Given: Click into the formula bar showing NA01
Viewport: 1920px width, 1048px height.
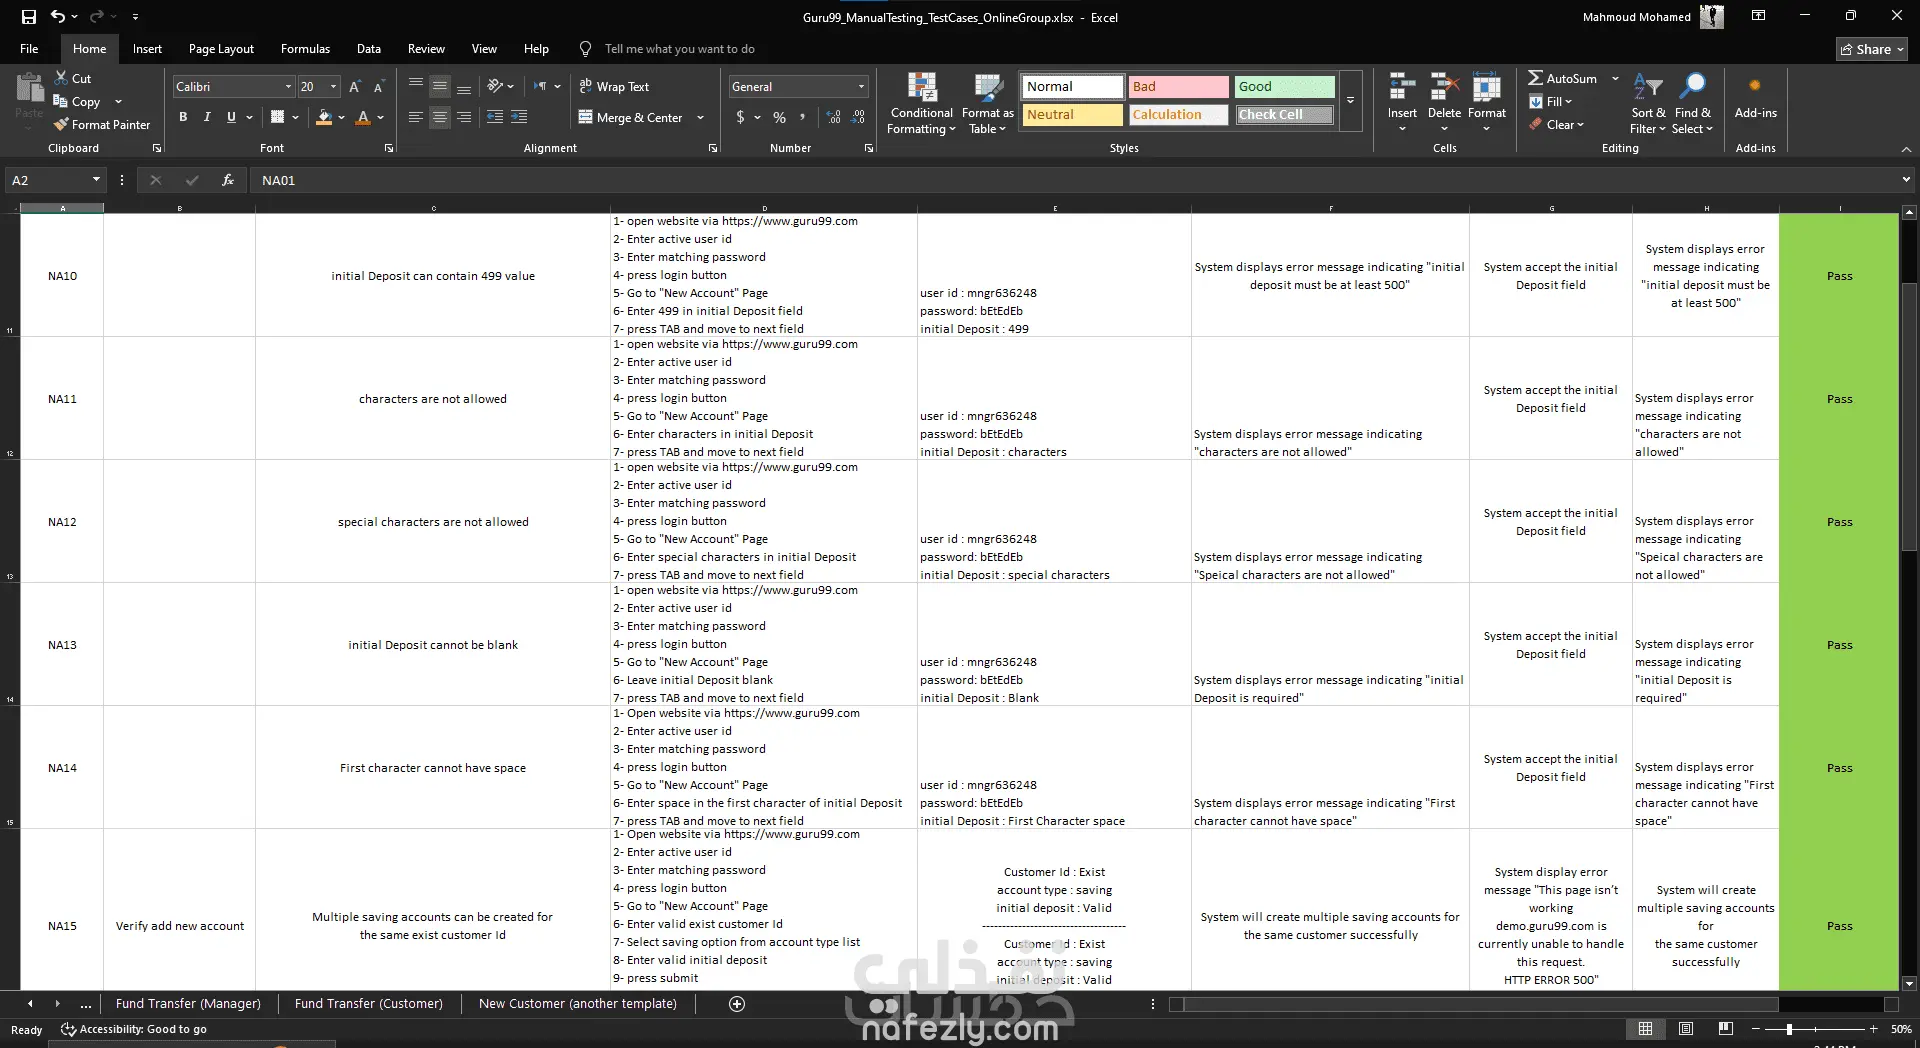Looking at the screenshot, I should (x=1074, y=180).
